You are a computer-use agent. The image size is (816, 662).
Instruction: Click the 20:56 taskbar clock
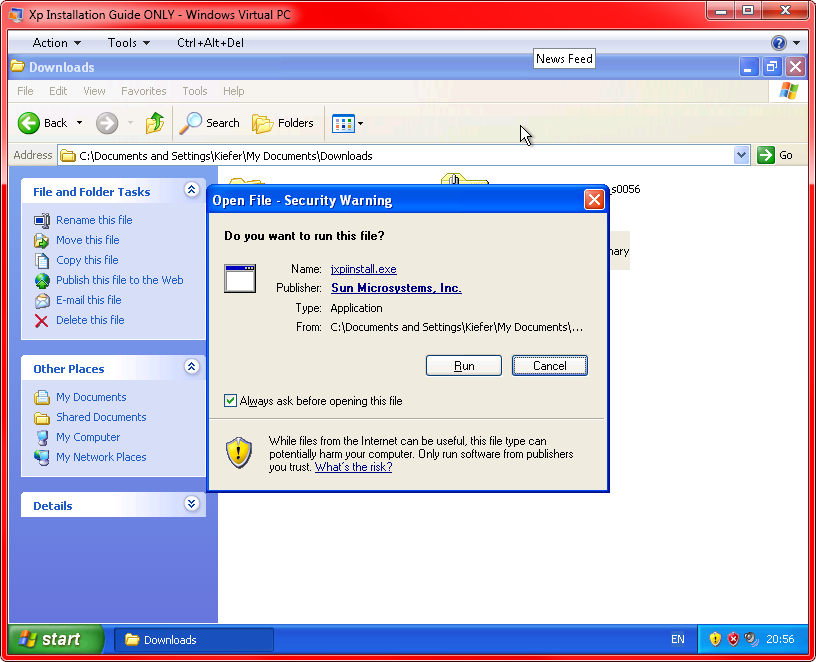pos(780,639)
